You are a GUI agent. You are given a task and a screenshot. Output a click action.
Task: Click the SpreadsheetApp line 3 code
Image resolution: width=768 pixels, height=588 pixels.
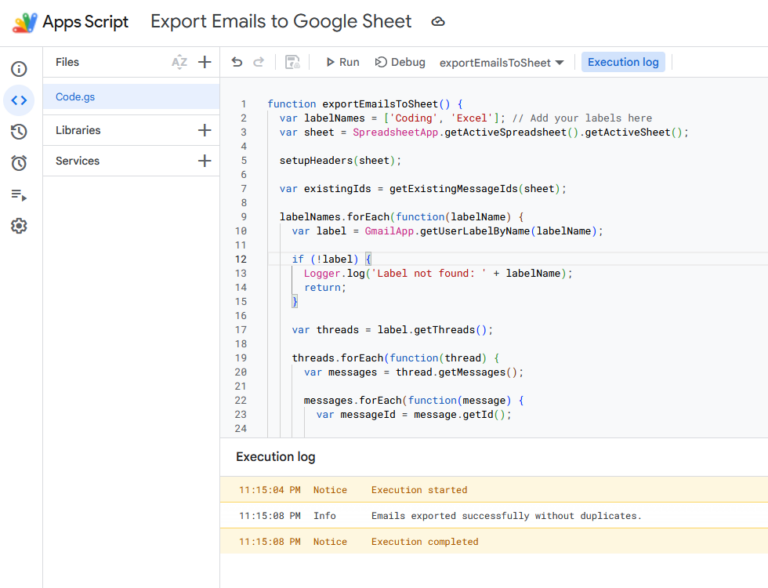coord(483,132)
